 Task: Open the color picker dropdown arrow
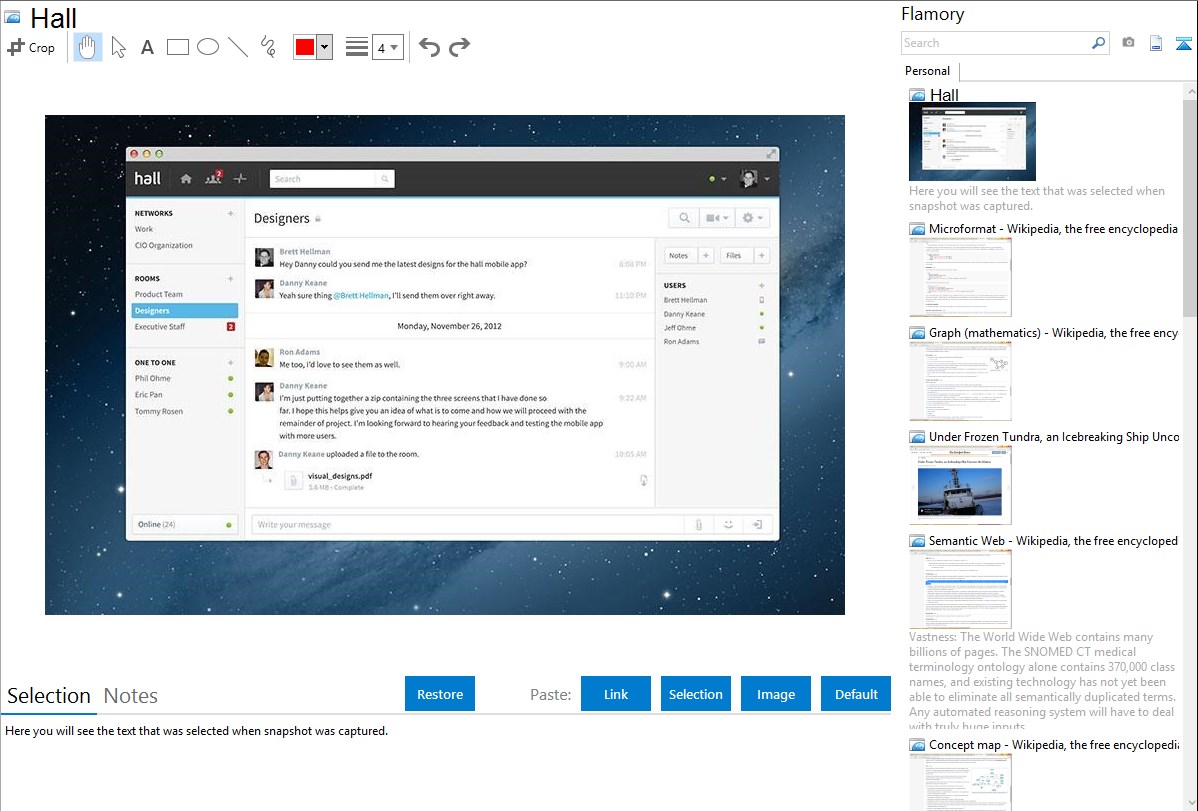[x=324, y=47]
